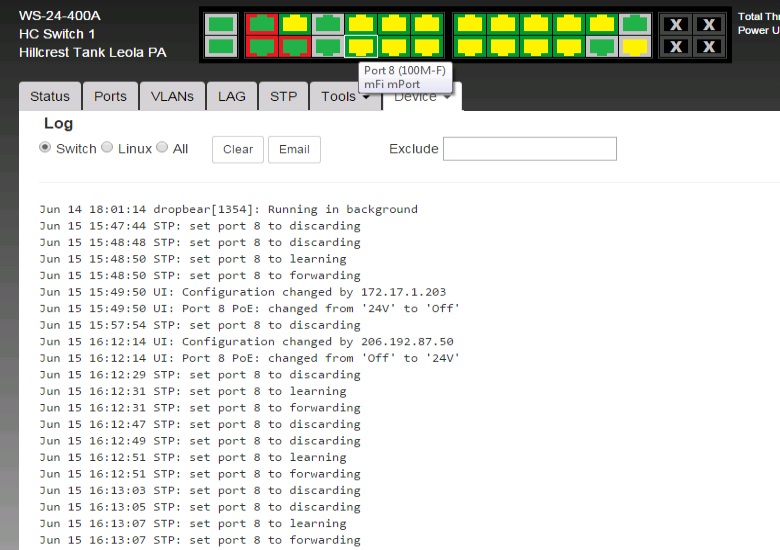The width and height of the screenshot is (780, 550).
Task: Click the top-left SFP slot X icon
Action: pyautogui.click(x=677, y=25)
